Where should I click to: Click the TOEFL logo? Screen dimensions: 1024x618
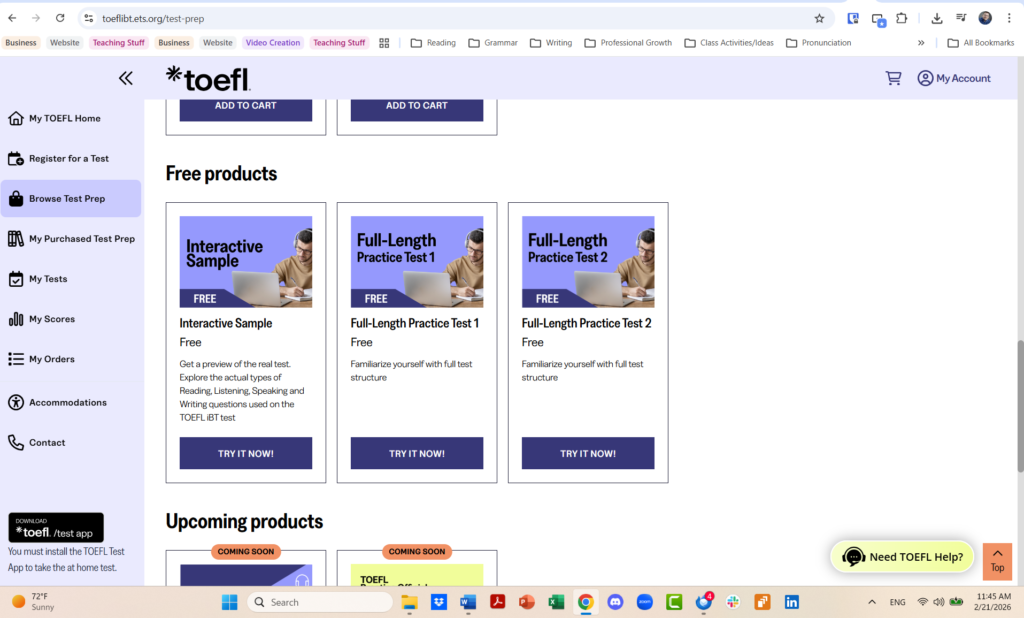click(207, 78)
